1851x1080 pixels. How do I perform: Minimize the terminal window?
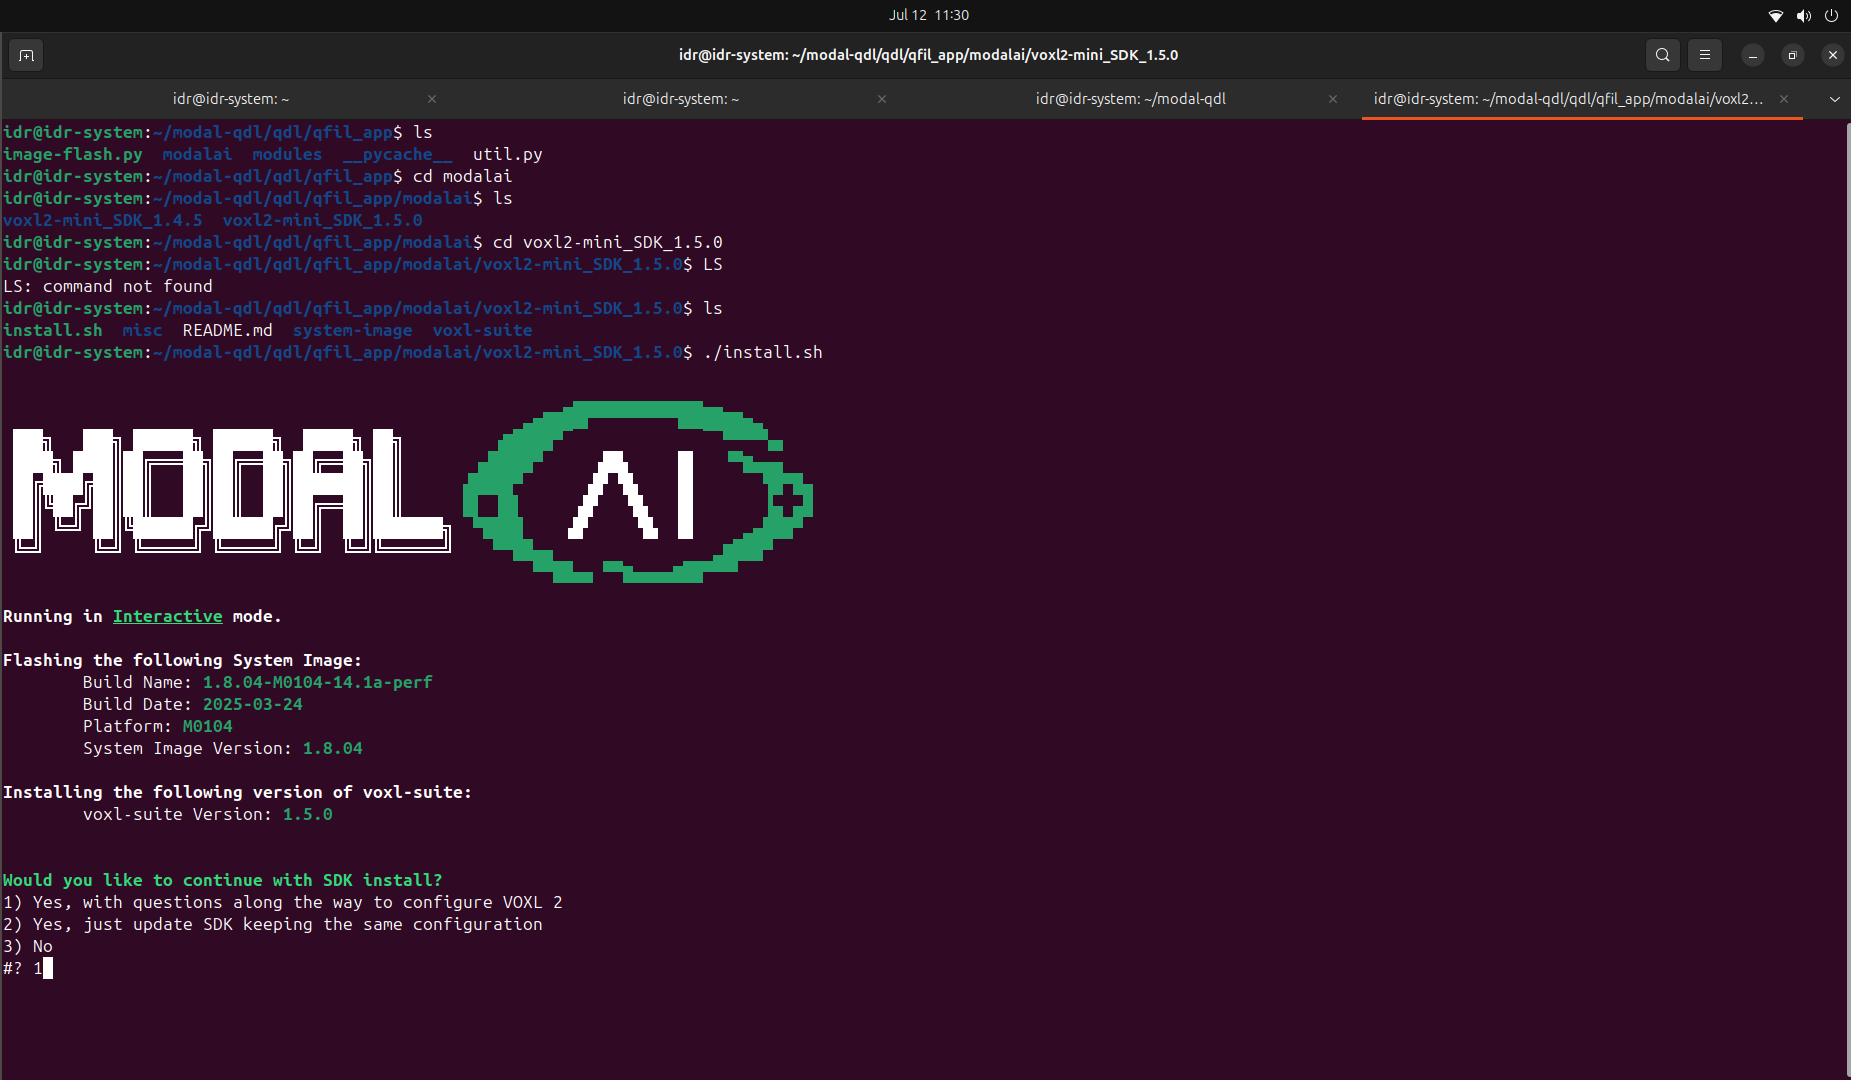1753,55
